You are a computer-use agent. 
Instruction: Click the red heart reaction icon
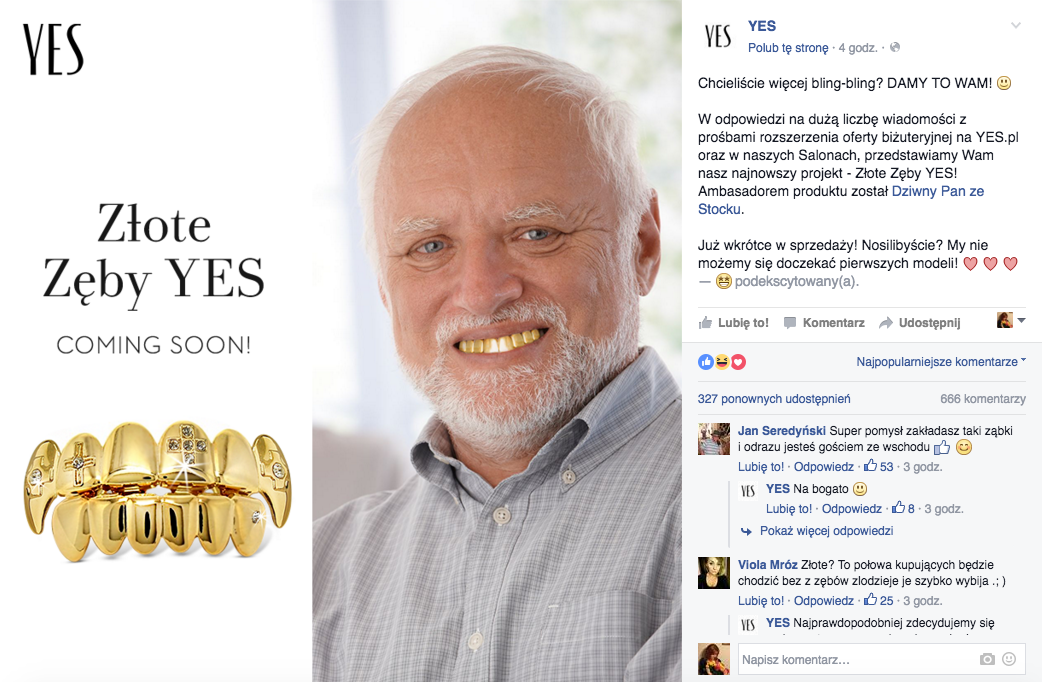coord(738,362)
